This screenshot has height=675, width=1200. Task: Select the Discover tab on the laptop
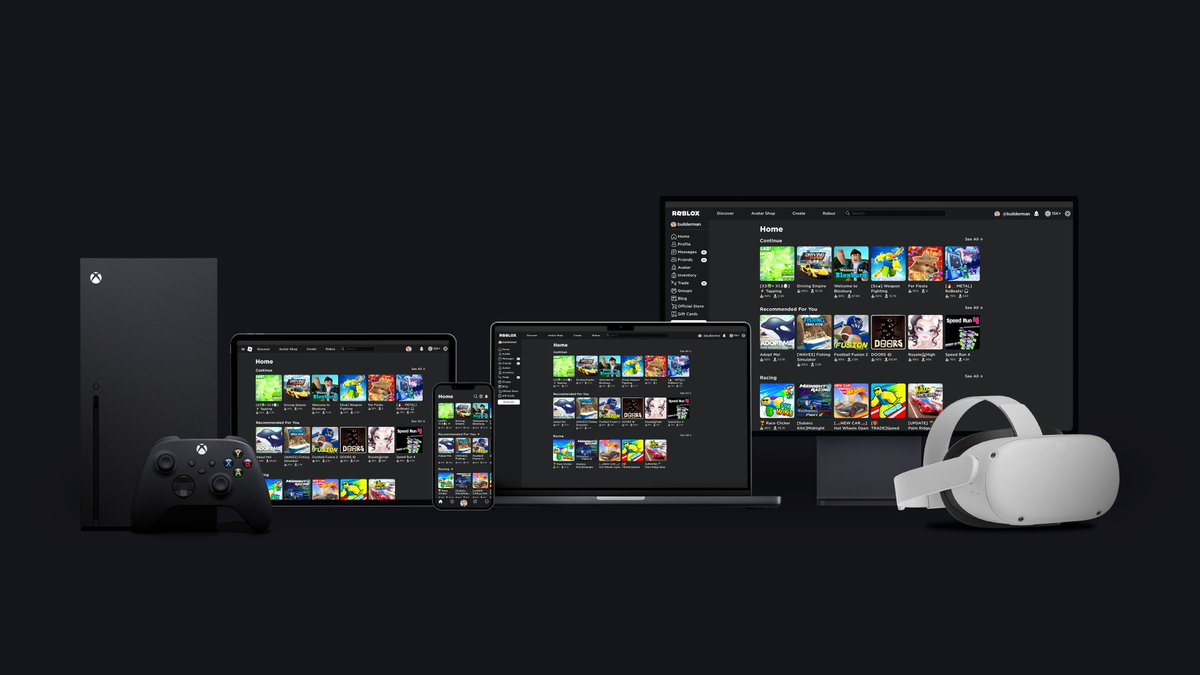coord(532,335)
